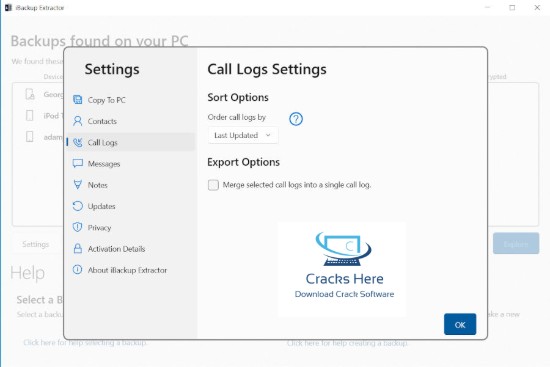Viewport: 550px width, 367px height.
Task: Click the Updates refresh icon
Action: point(78,206)
